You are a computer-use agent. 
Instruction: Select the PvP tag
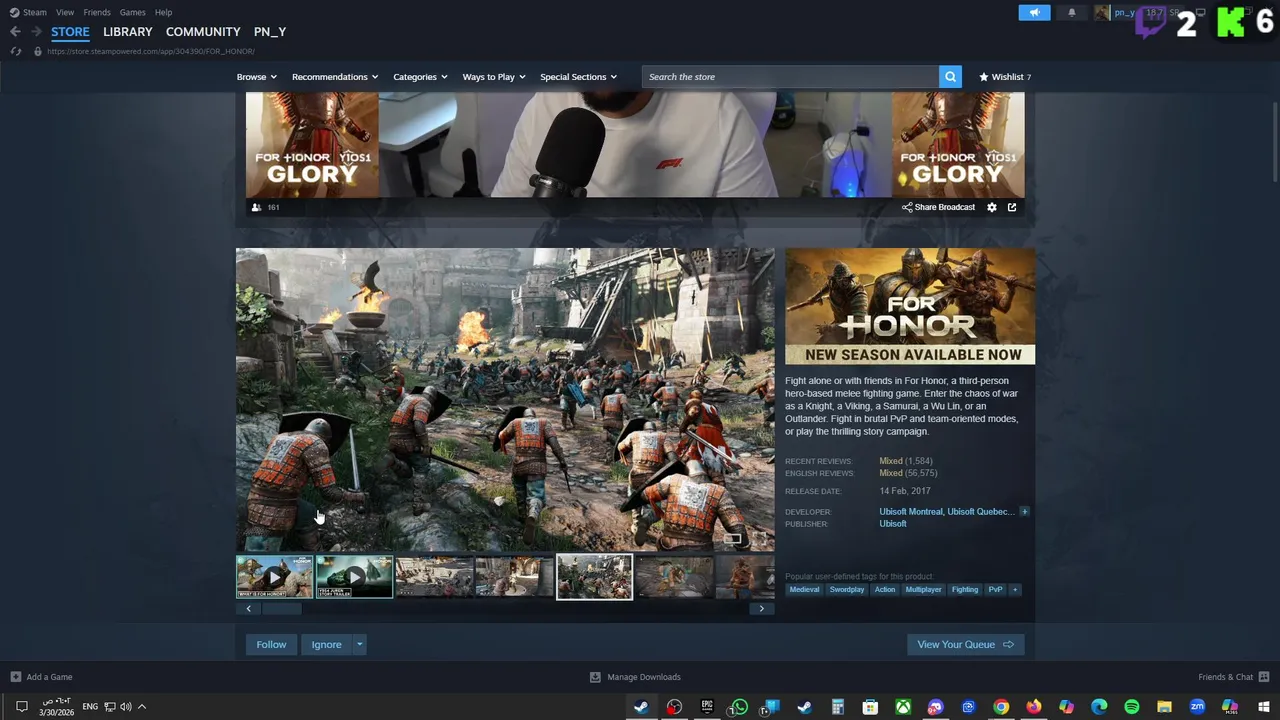995,590
